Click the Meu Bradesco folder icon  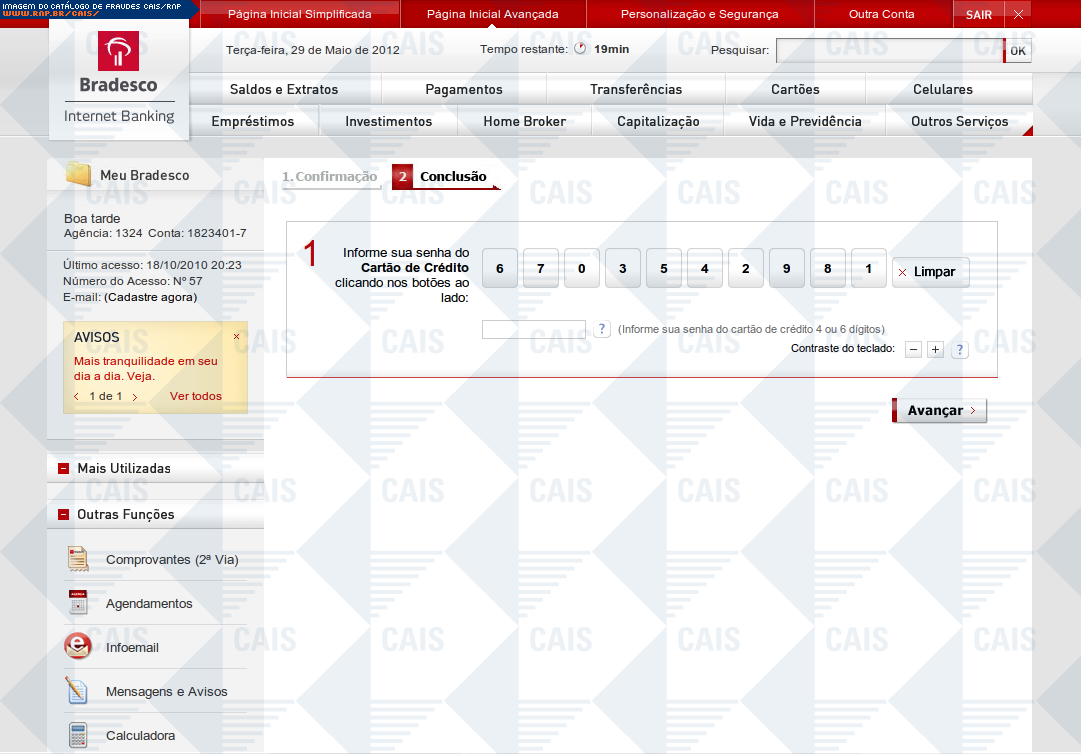coord(79,174)
